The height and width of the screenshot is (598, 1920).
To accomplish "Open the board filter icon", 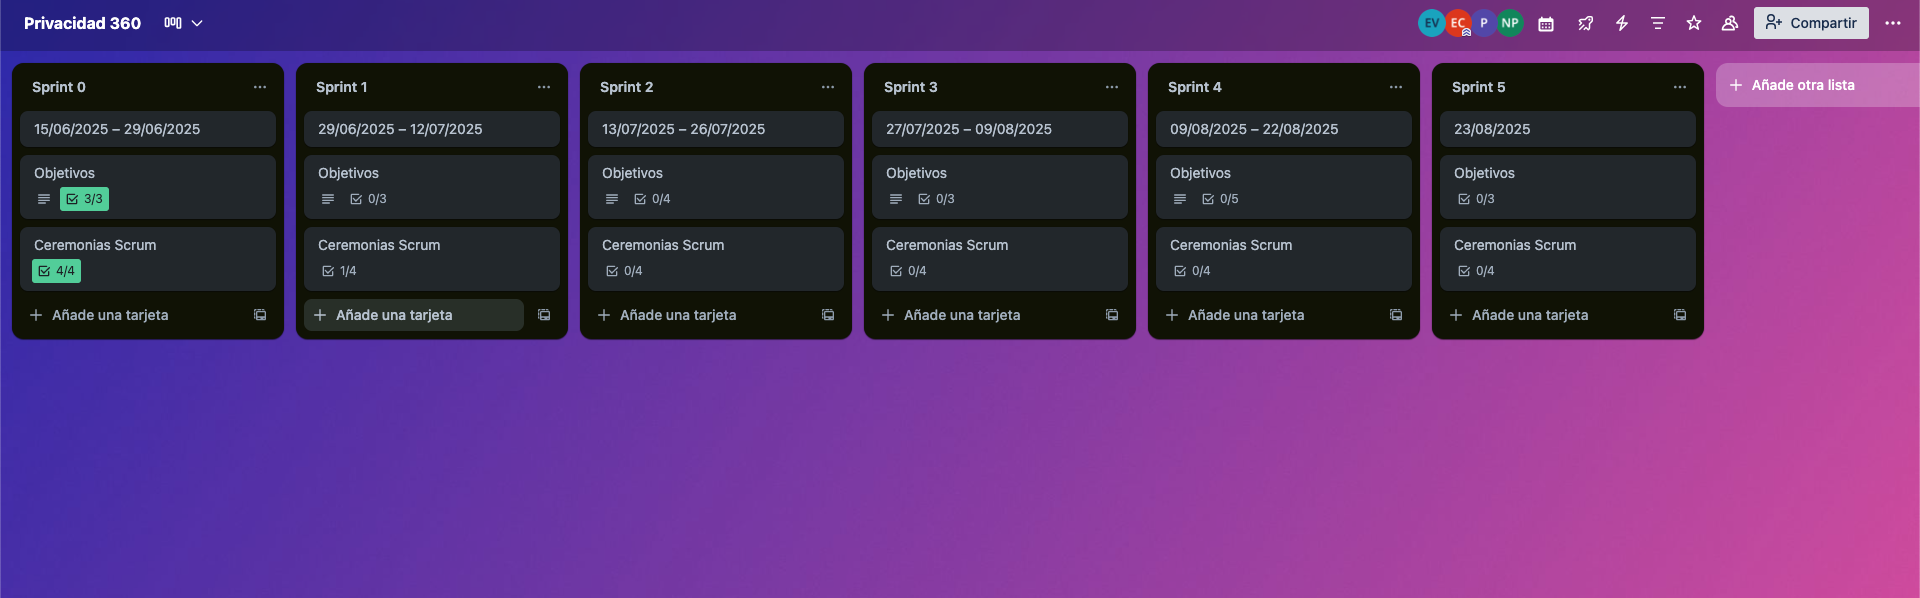I will pos(1658,23).
